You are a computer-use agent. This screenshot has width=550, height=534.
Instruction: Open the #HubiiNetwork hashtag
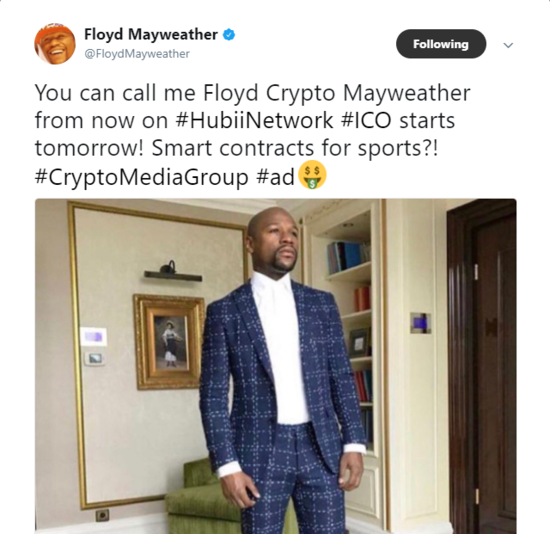253,120
